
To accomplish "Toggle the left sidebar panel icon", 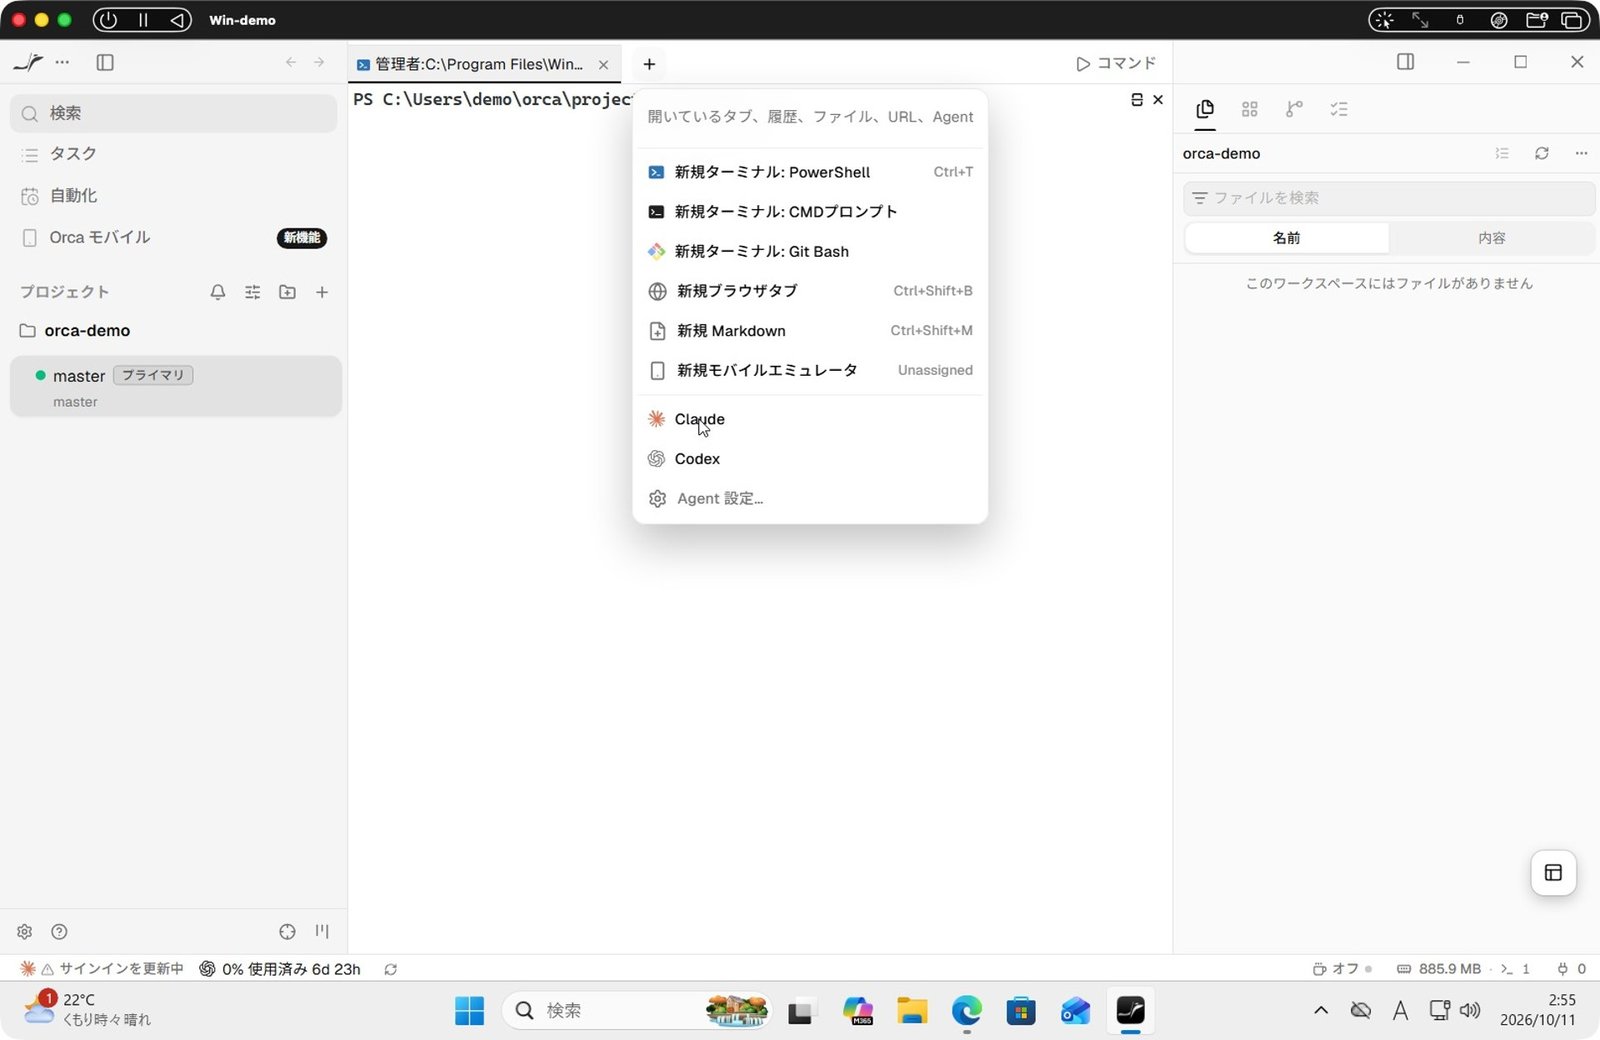I will (x=104, y=62).
